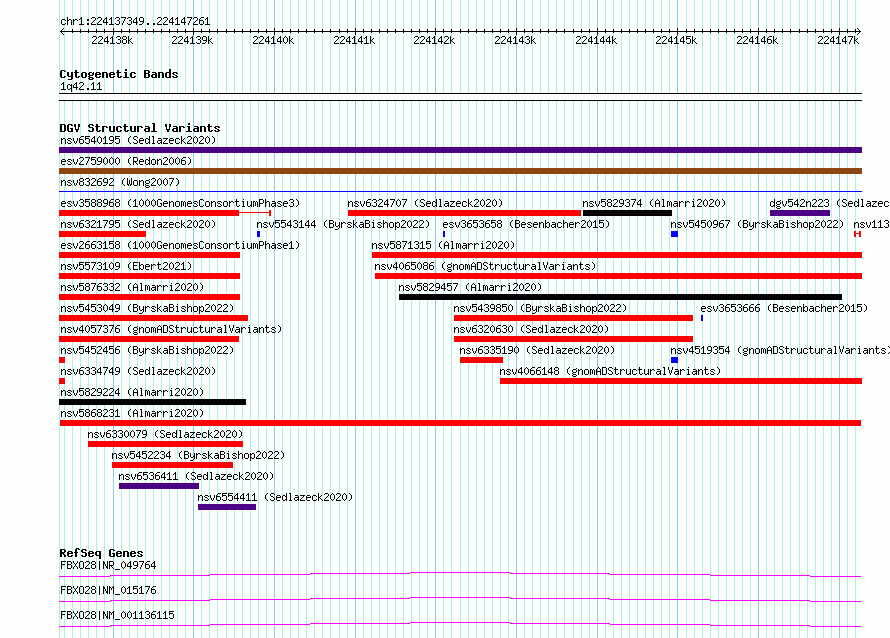Click the nsv5573109 (Ebert2021) label
890x638 pixels.
[x=126, y=266]
